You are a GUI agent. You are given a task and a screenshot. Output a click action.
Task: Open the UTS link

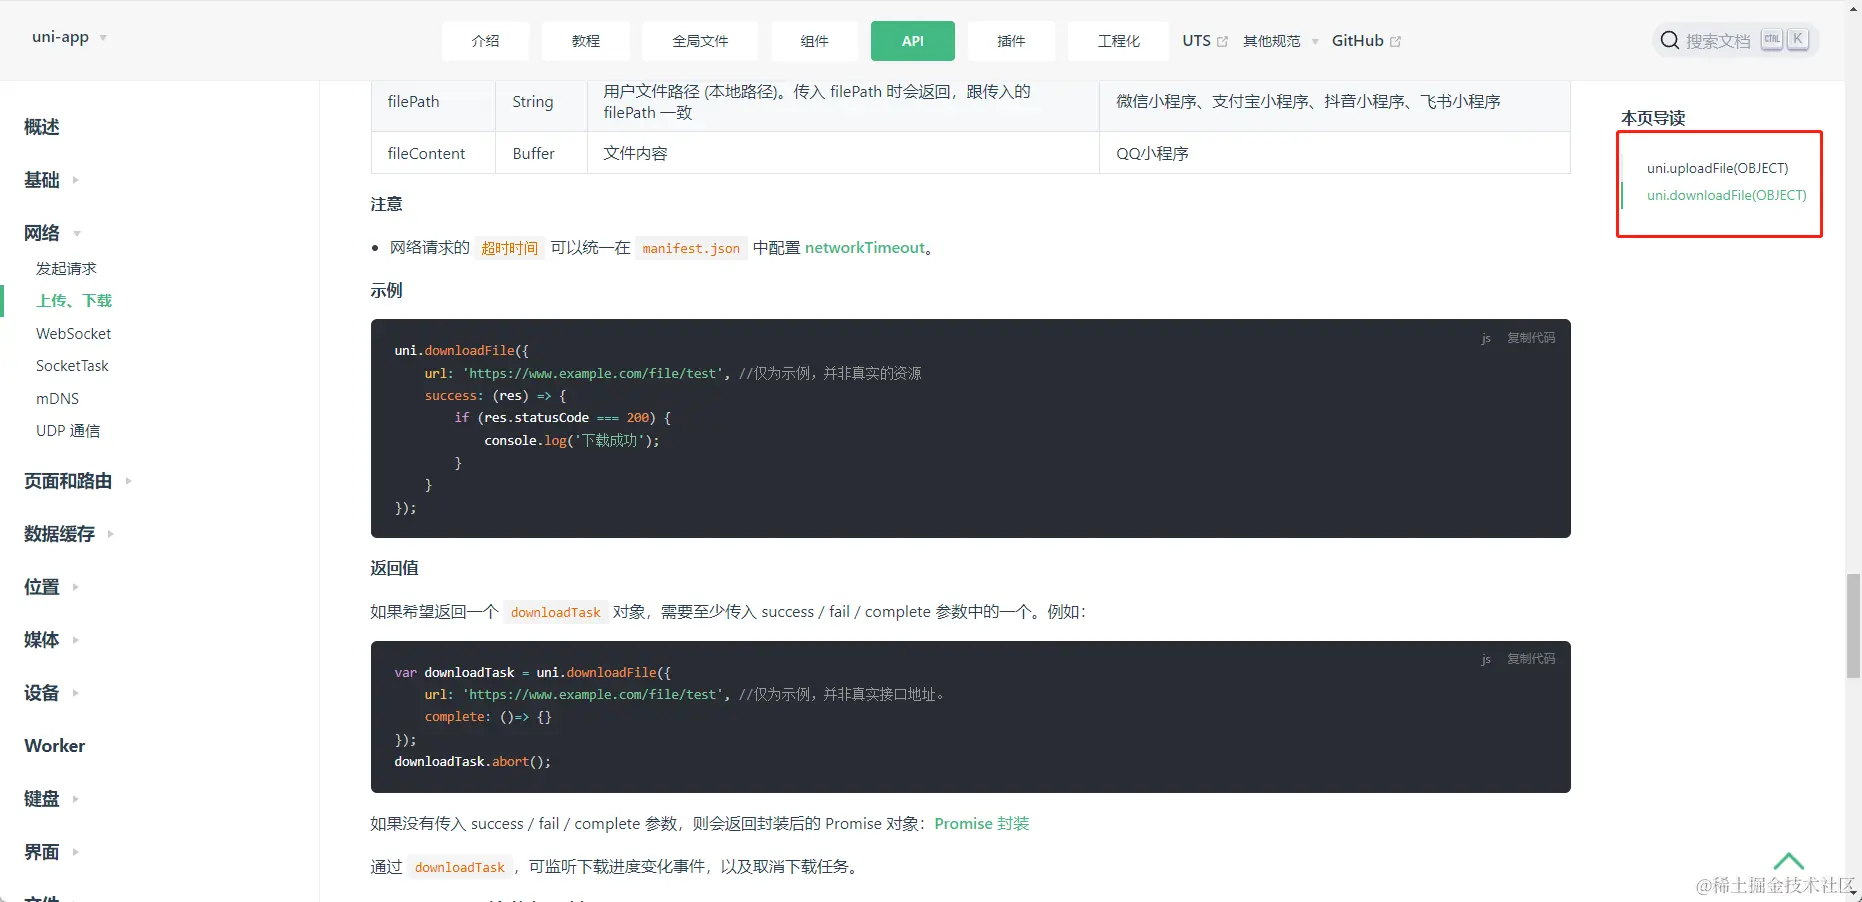coord(1204,41)
